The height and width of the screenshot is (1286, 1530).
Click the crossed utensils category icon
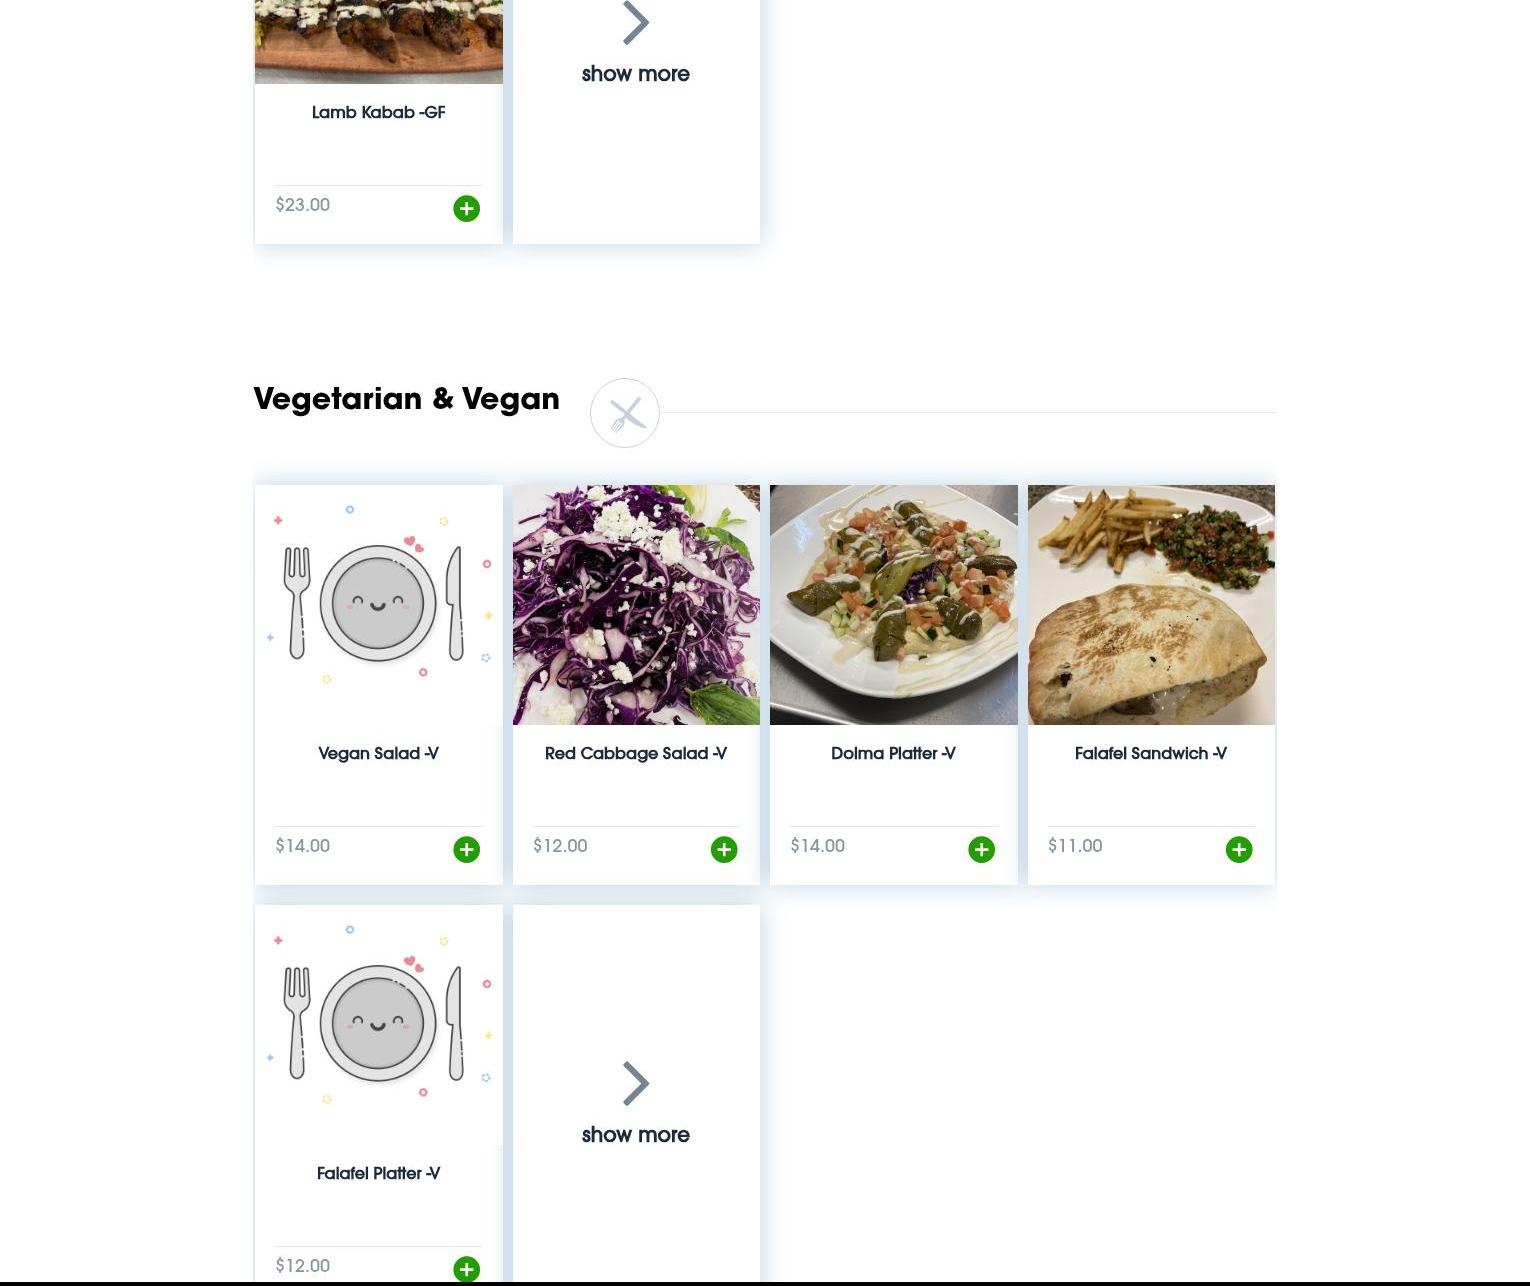point(625,413)
